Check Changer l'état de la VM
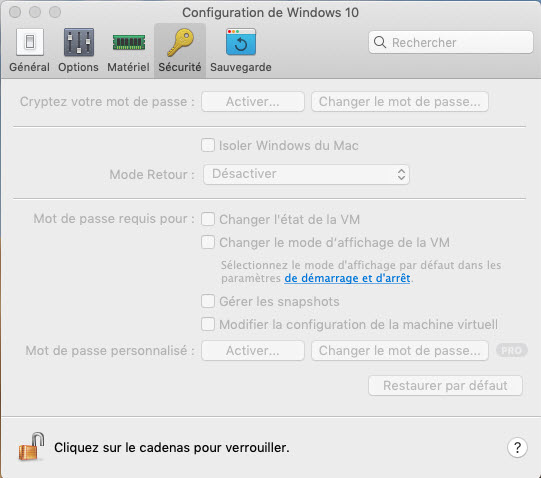This screenshot has width=541, height=478. (208, 219)
